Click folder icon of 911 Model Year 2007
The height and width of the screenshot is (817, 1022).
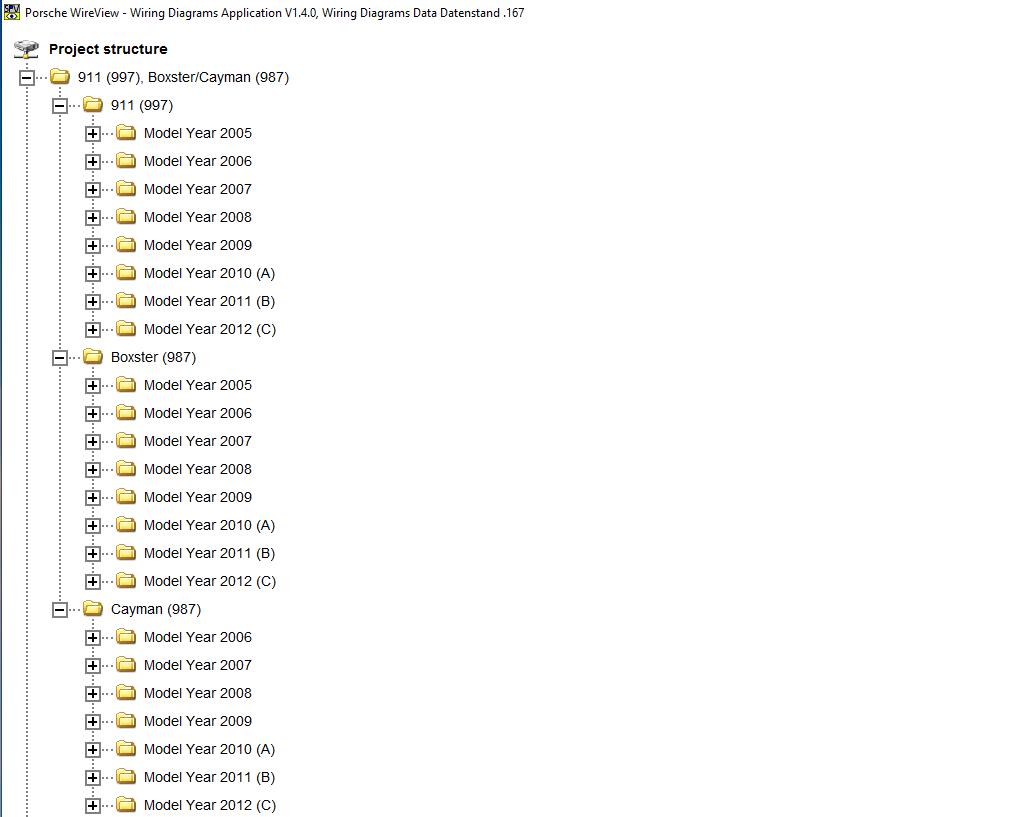click(126, 189)
